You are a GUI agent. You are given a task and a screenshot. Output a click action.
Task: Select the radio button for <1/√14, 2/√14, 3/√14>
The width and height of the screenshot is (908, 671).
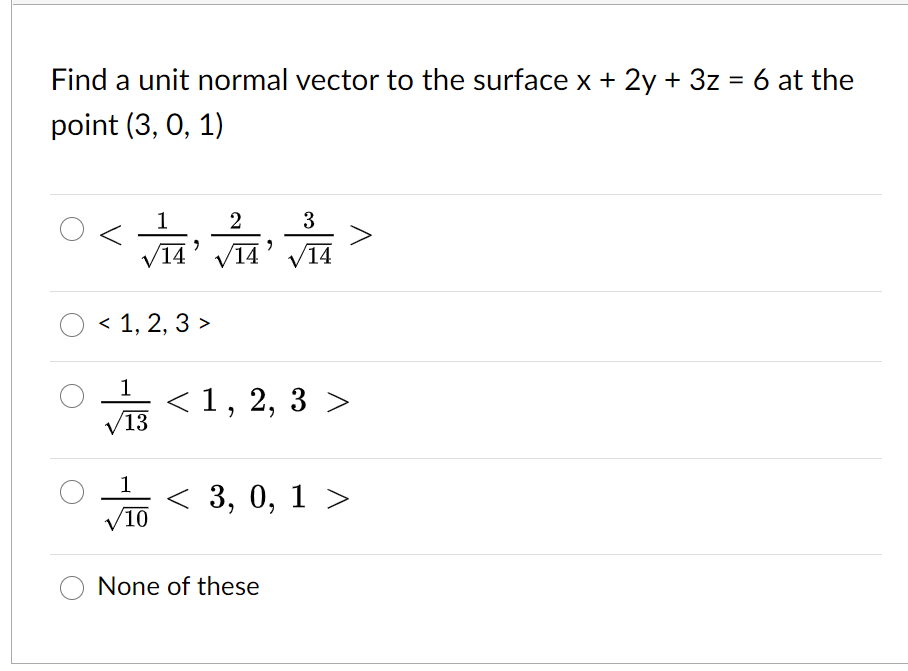click(71, 229)
